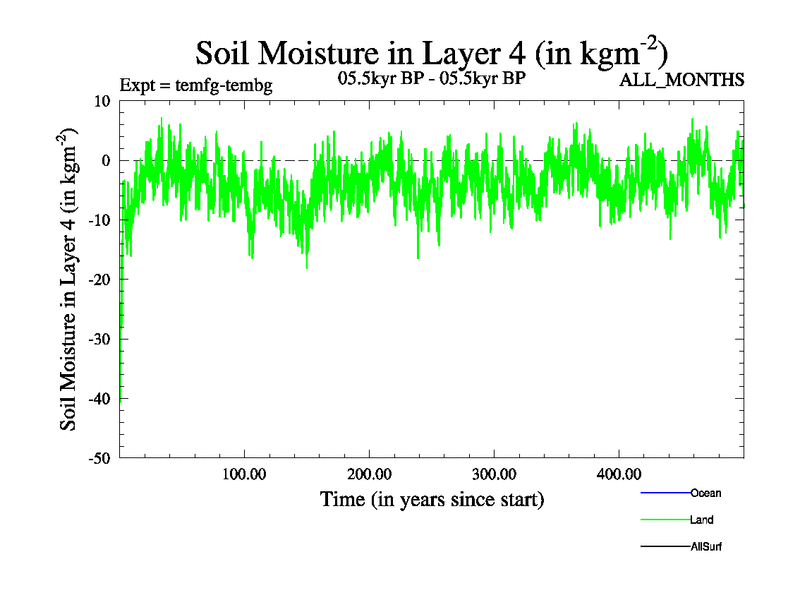Click the 200.00 x-axis tick label
This screenshot has width=800, height=600.
(369, 474)
